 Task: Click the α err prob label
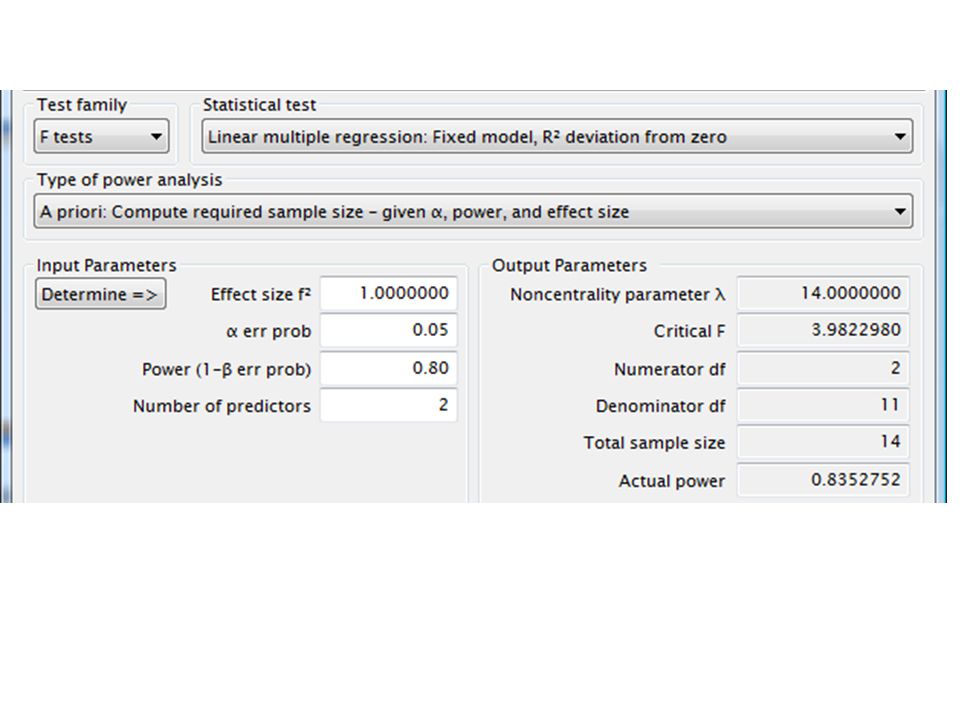coord(268,331)
